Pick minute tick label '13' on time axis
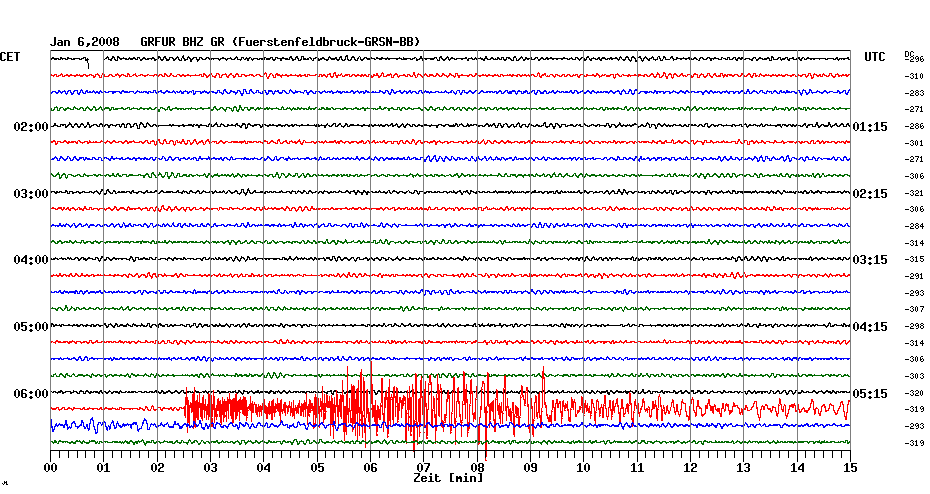This screenshot has width=930, height=494. click(x=744, y=468)
